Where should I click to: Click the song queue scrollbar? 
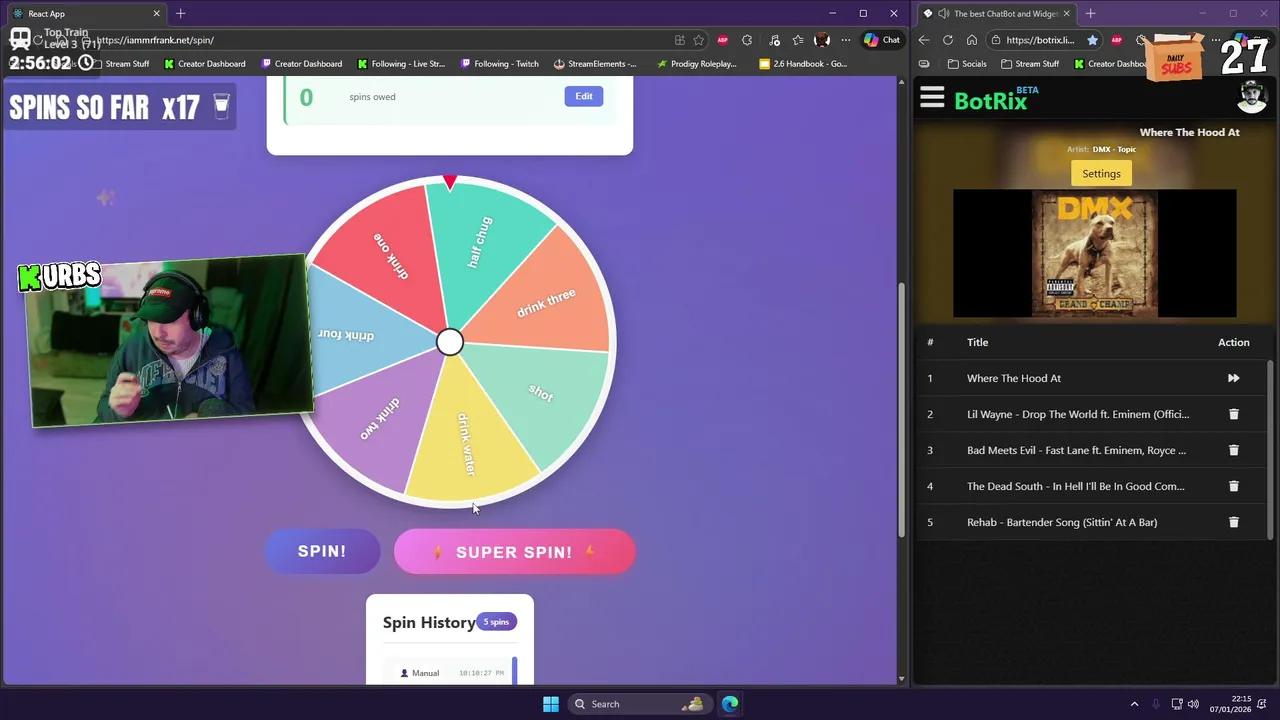(x=1270, y=450)
